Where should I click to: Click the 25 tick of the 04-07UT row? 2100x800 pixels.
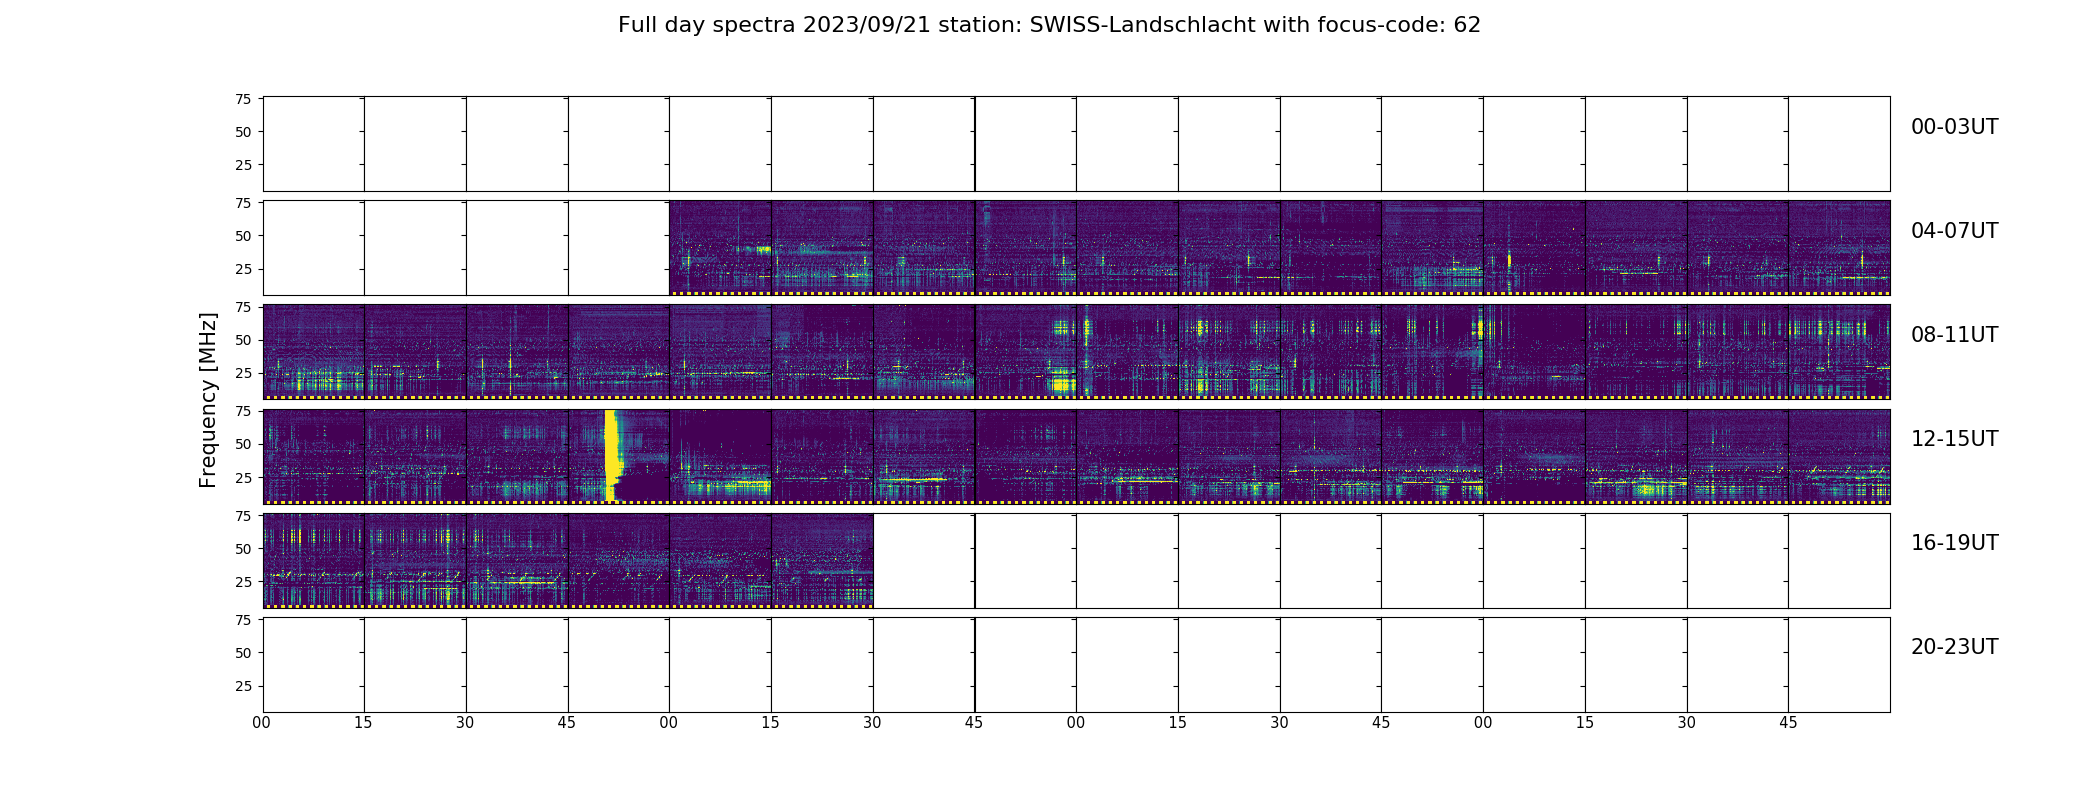point(242,269)
